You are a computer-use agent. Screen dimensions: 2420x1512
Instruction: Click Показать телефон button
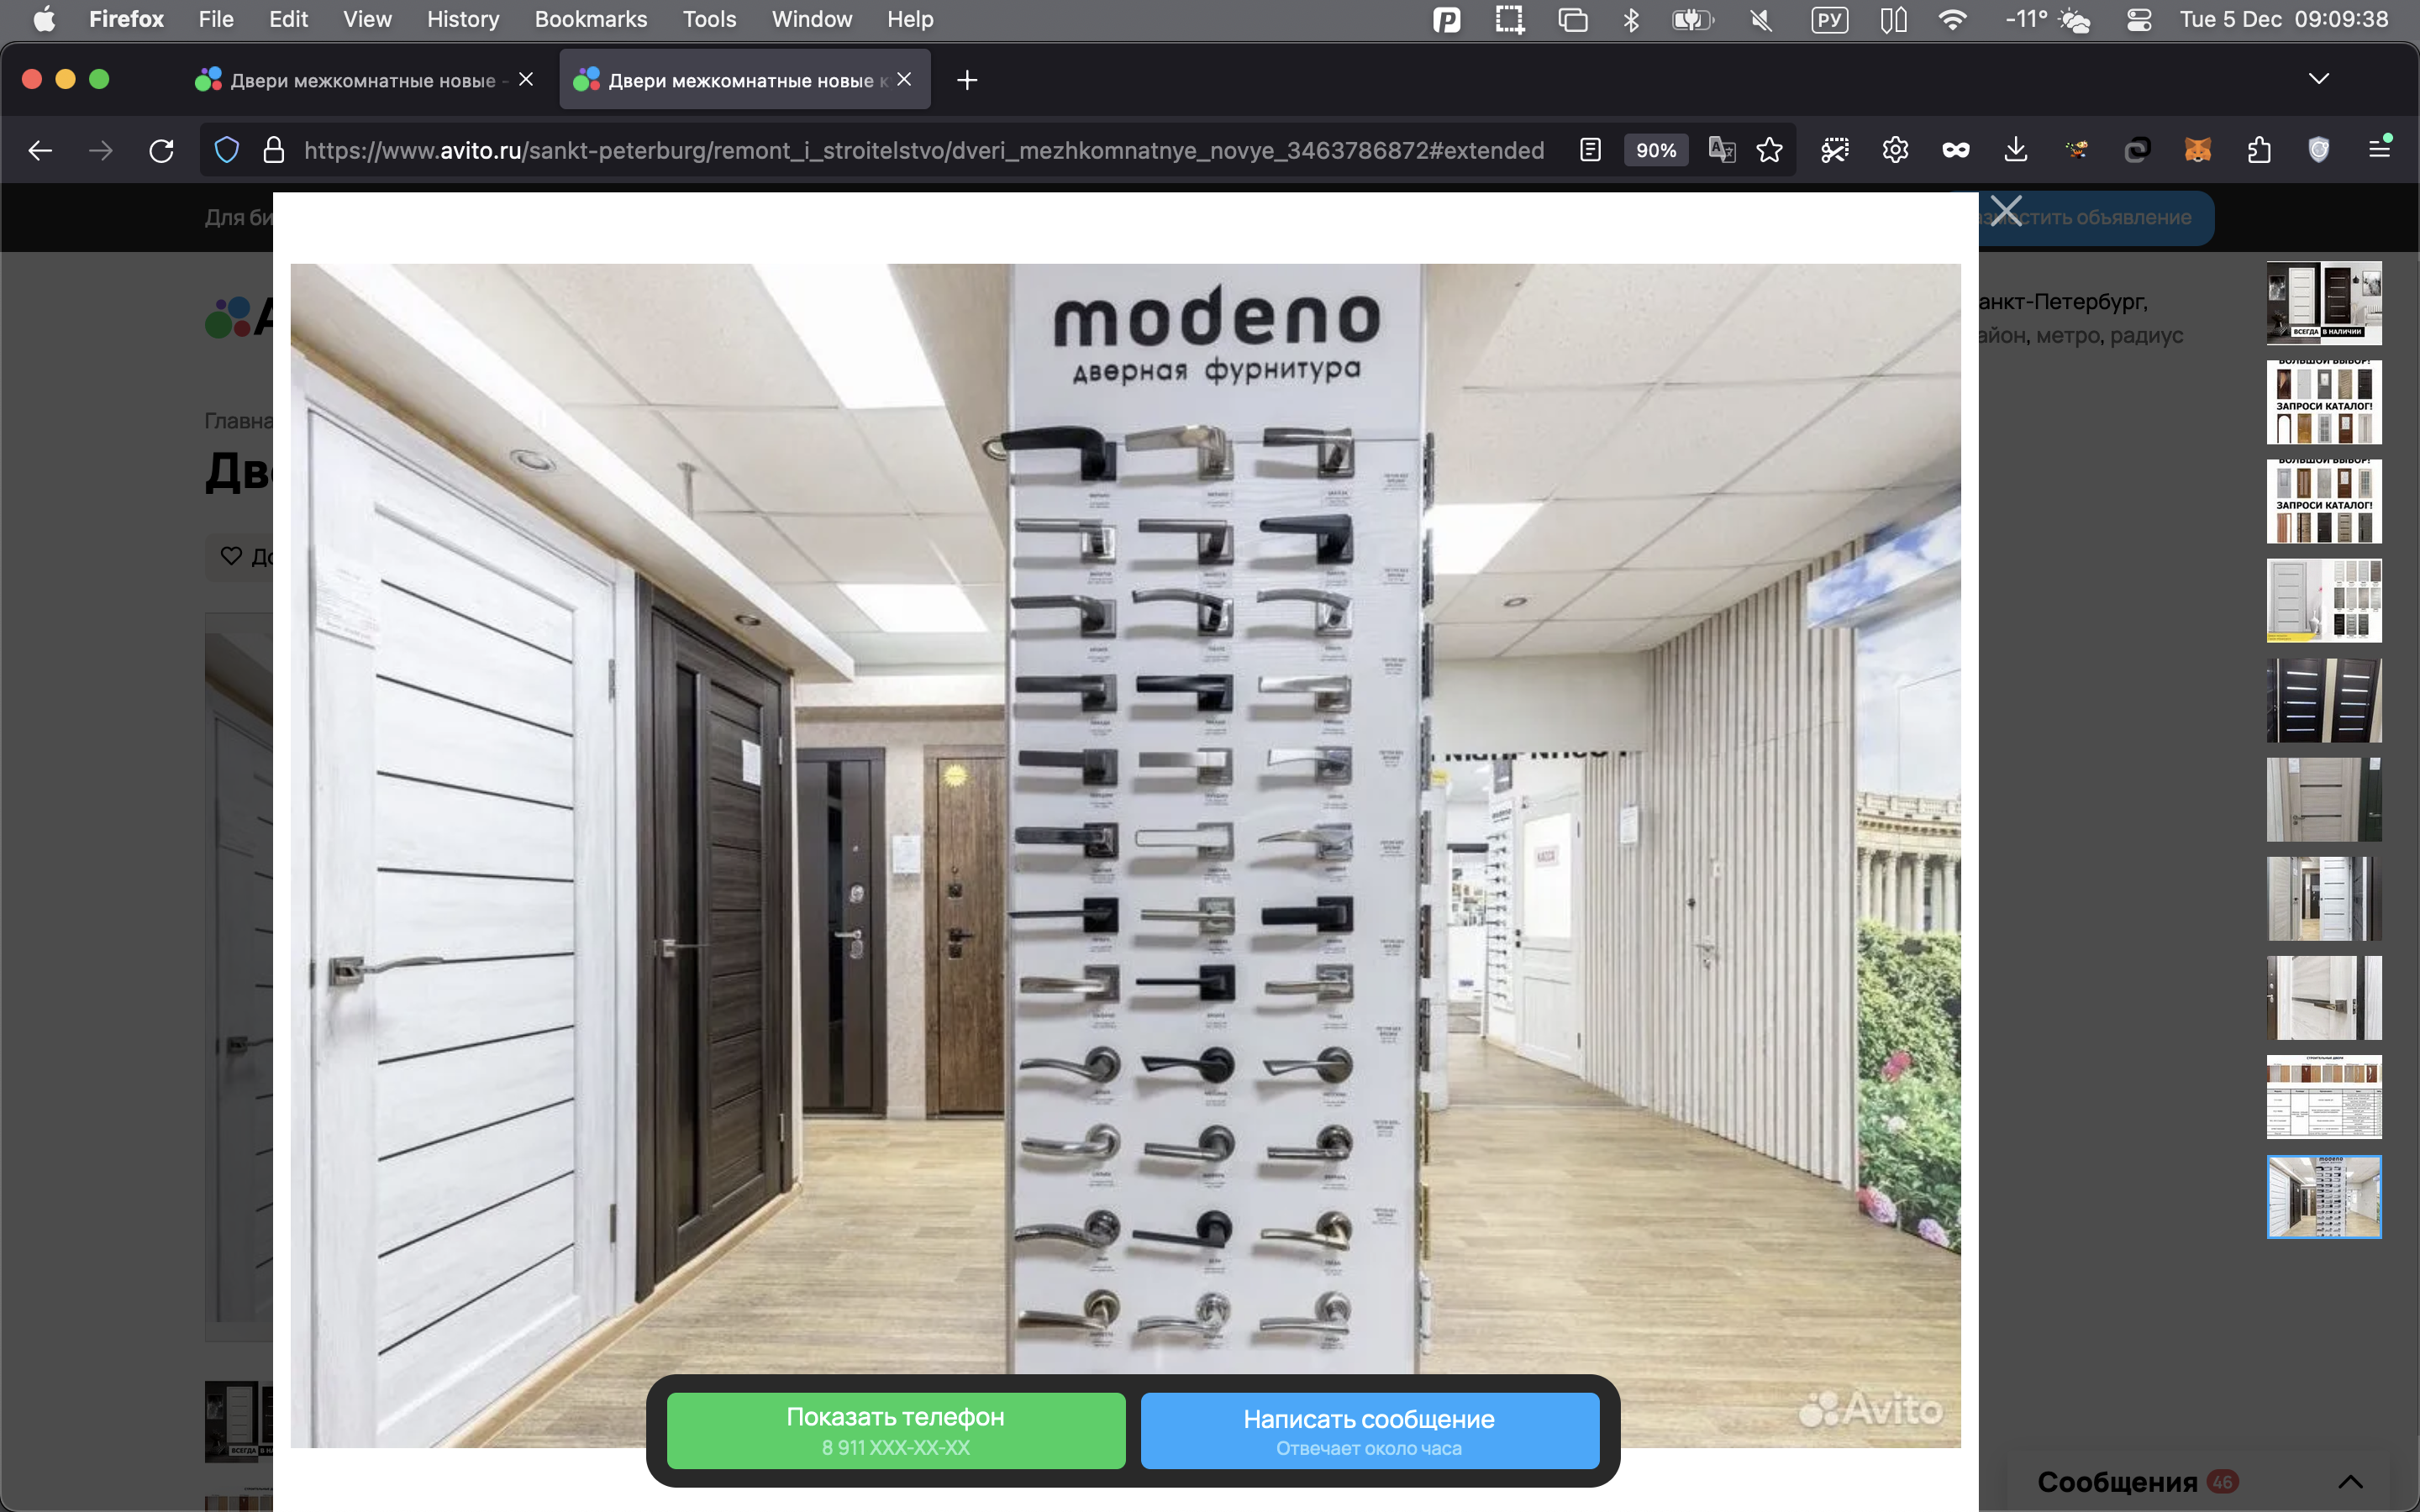tap(895, 1430)
